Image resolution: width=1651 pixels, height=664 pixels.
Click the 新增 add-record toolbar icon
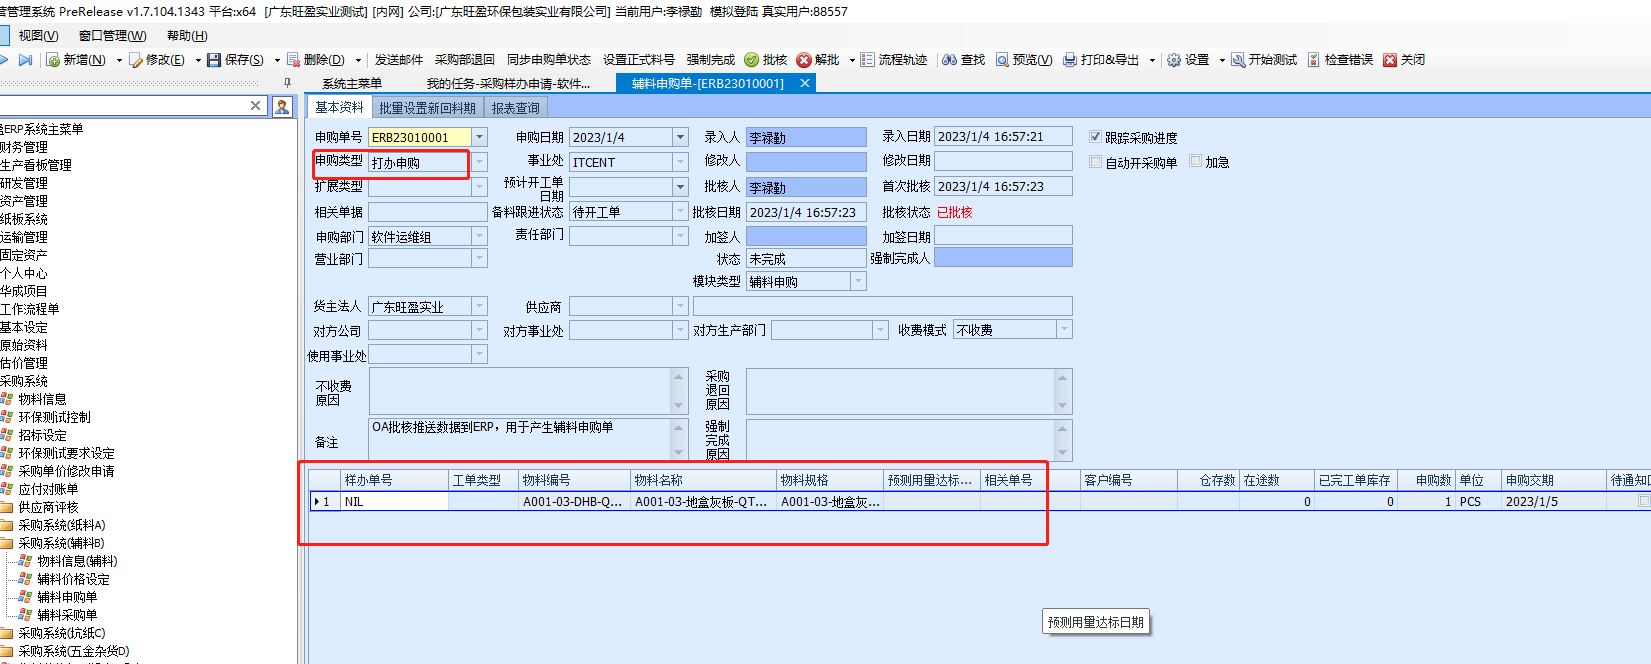point(53,60)
